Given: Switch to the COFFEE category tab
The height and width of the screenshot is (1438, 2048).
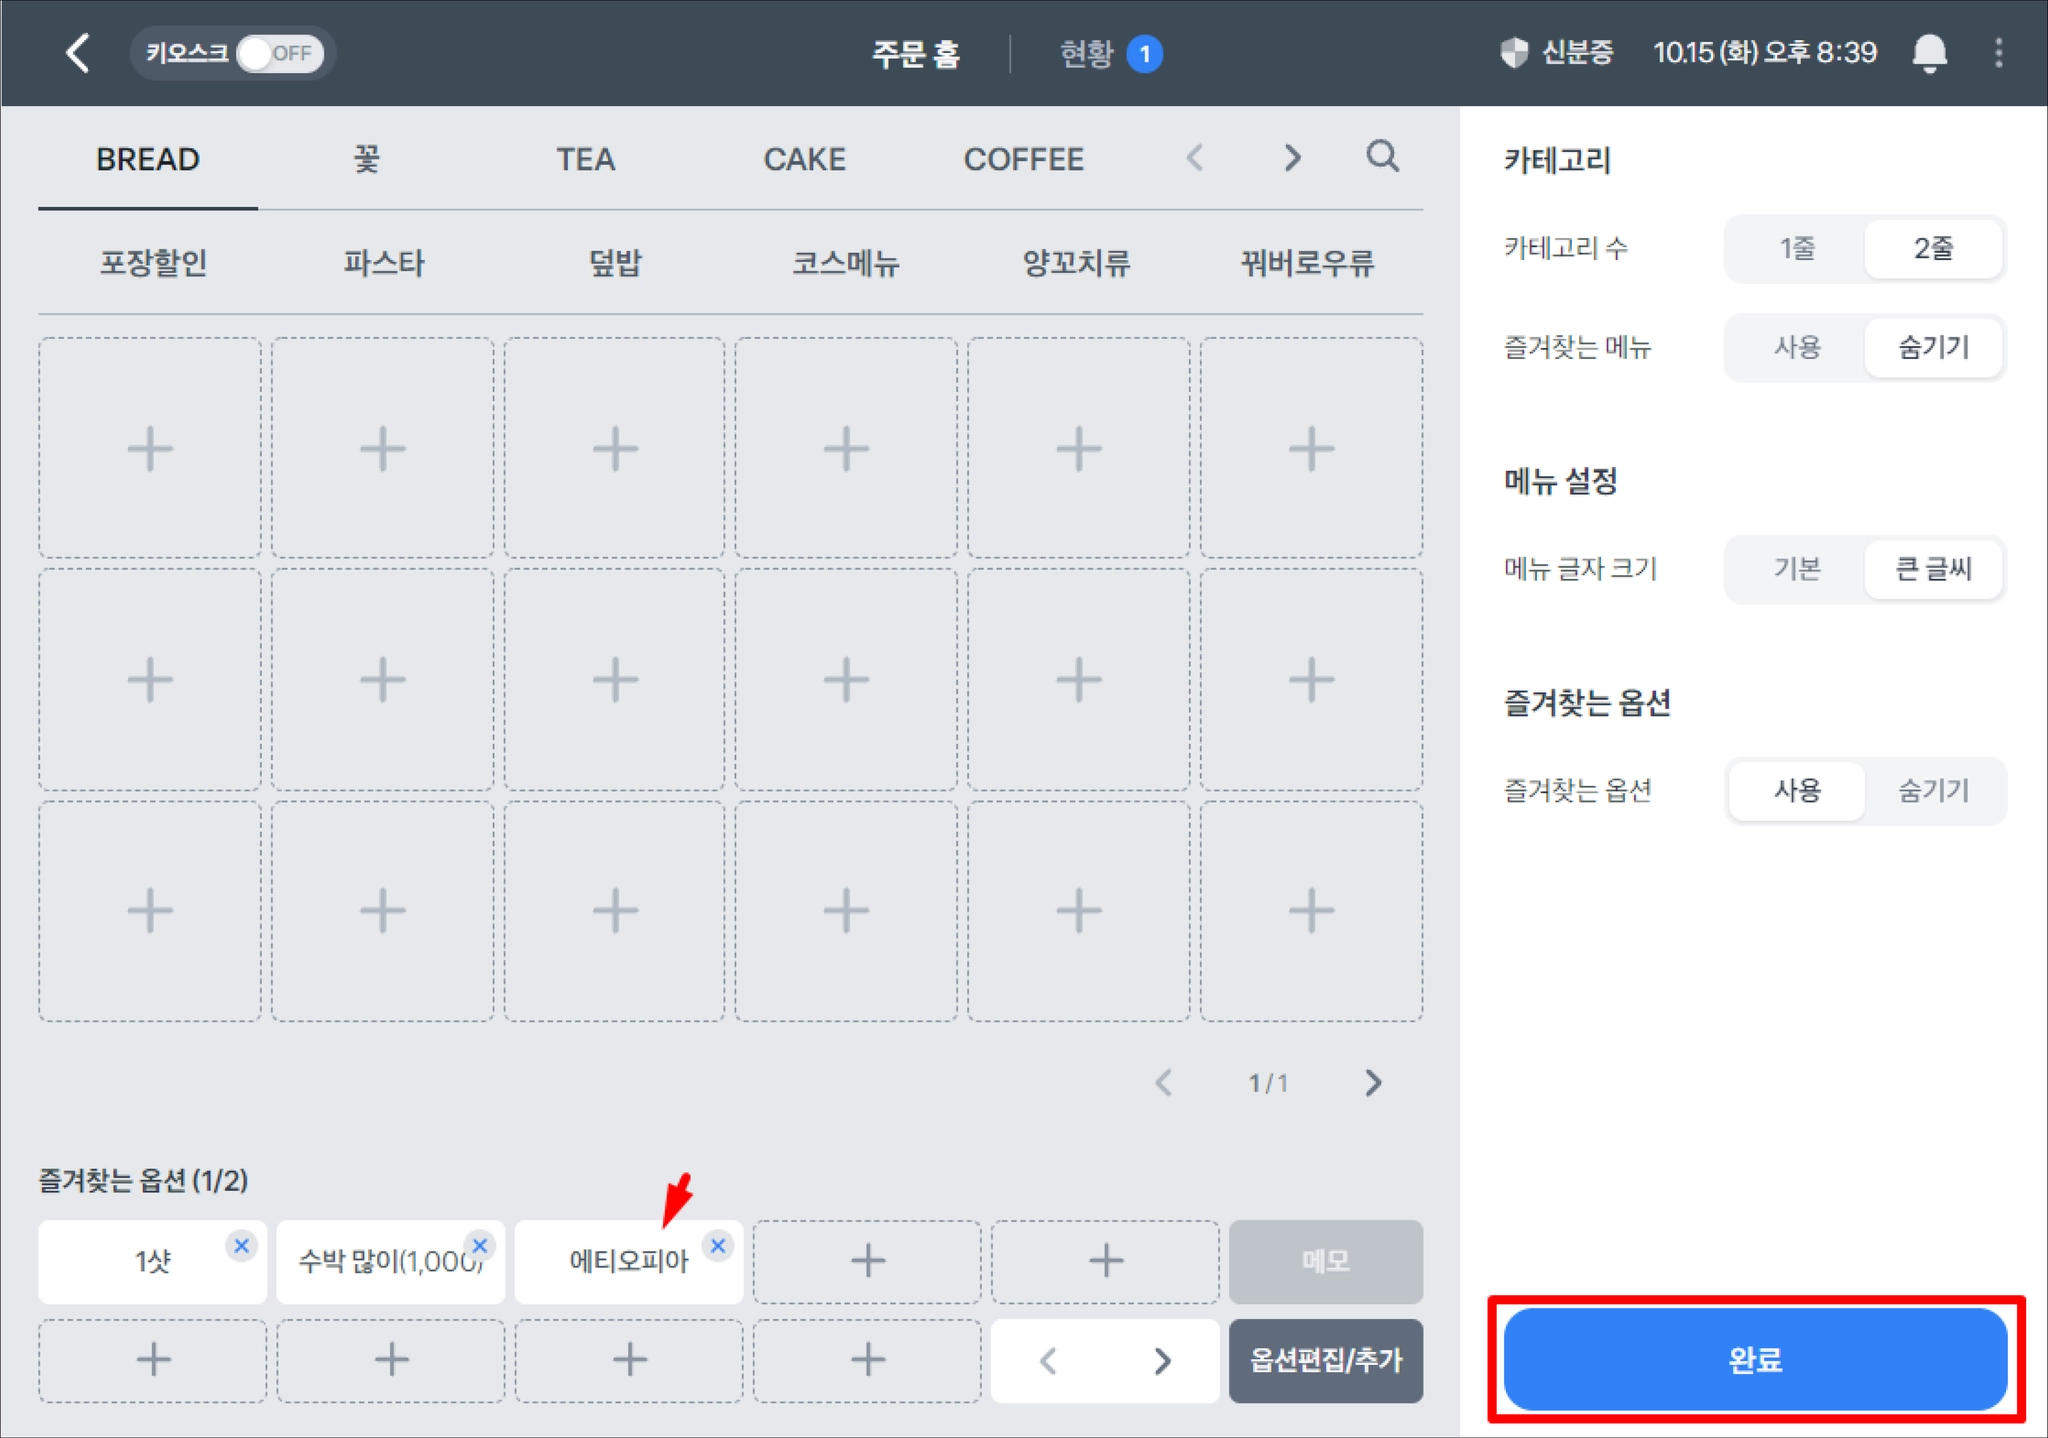Looking at the screenshot, I should pos(1023,159).
